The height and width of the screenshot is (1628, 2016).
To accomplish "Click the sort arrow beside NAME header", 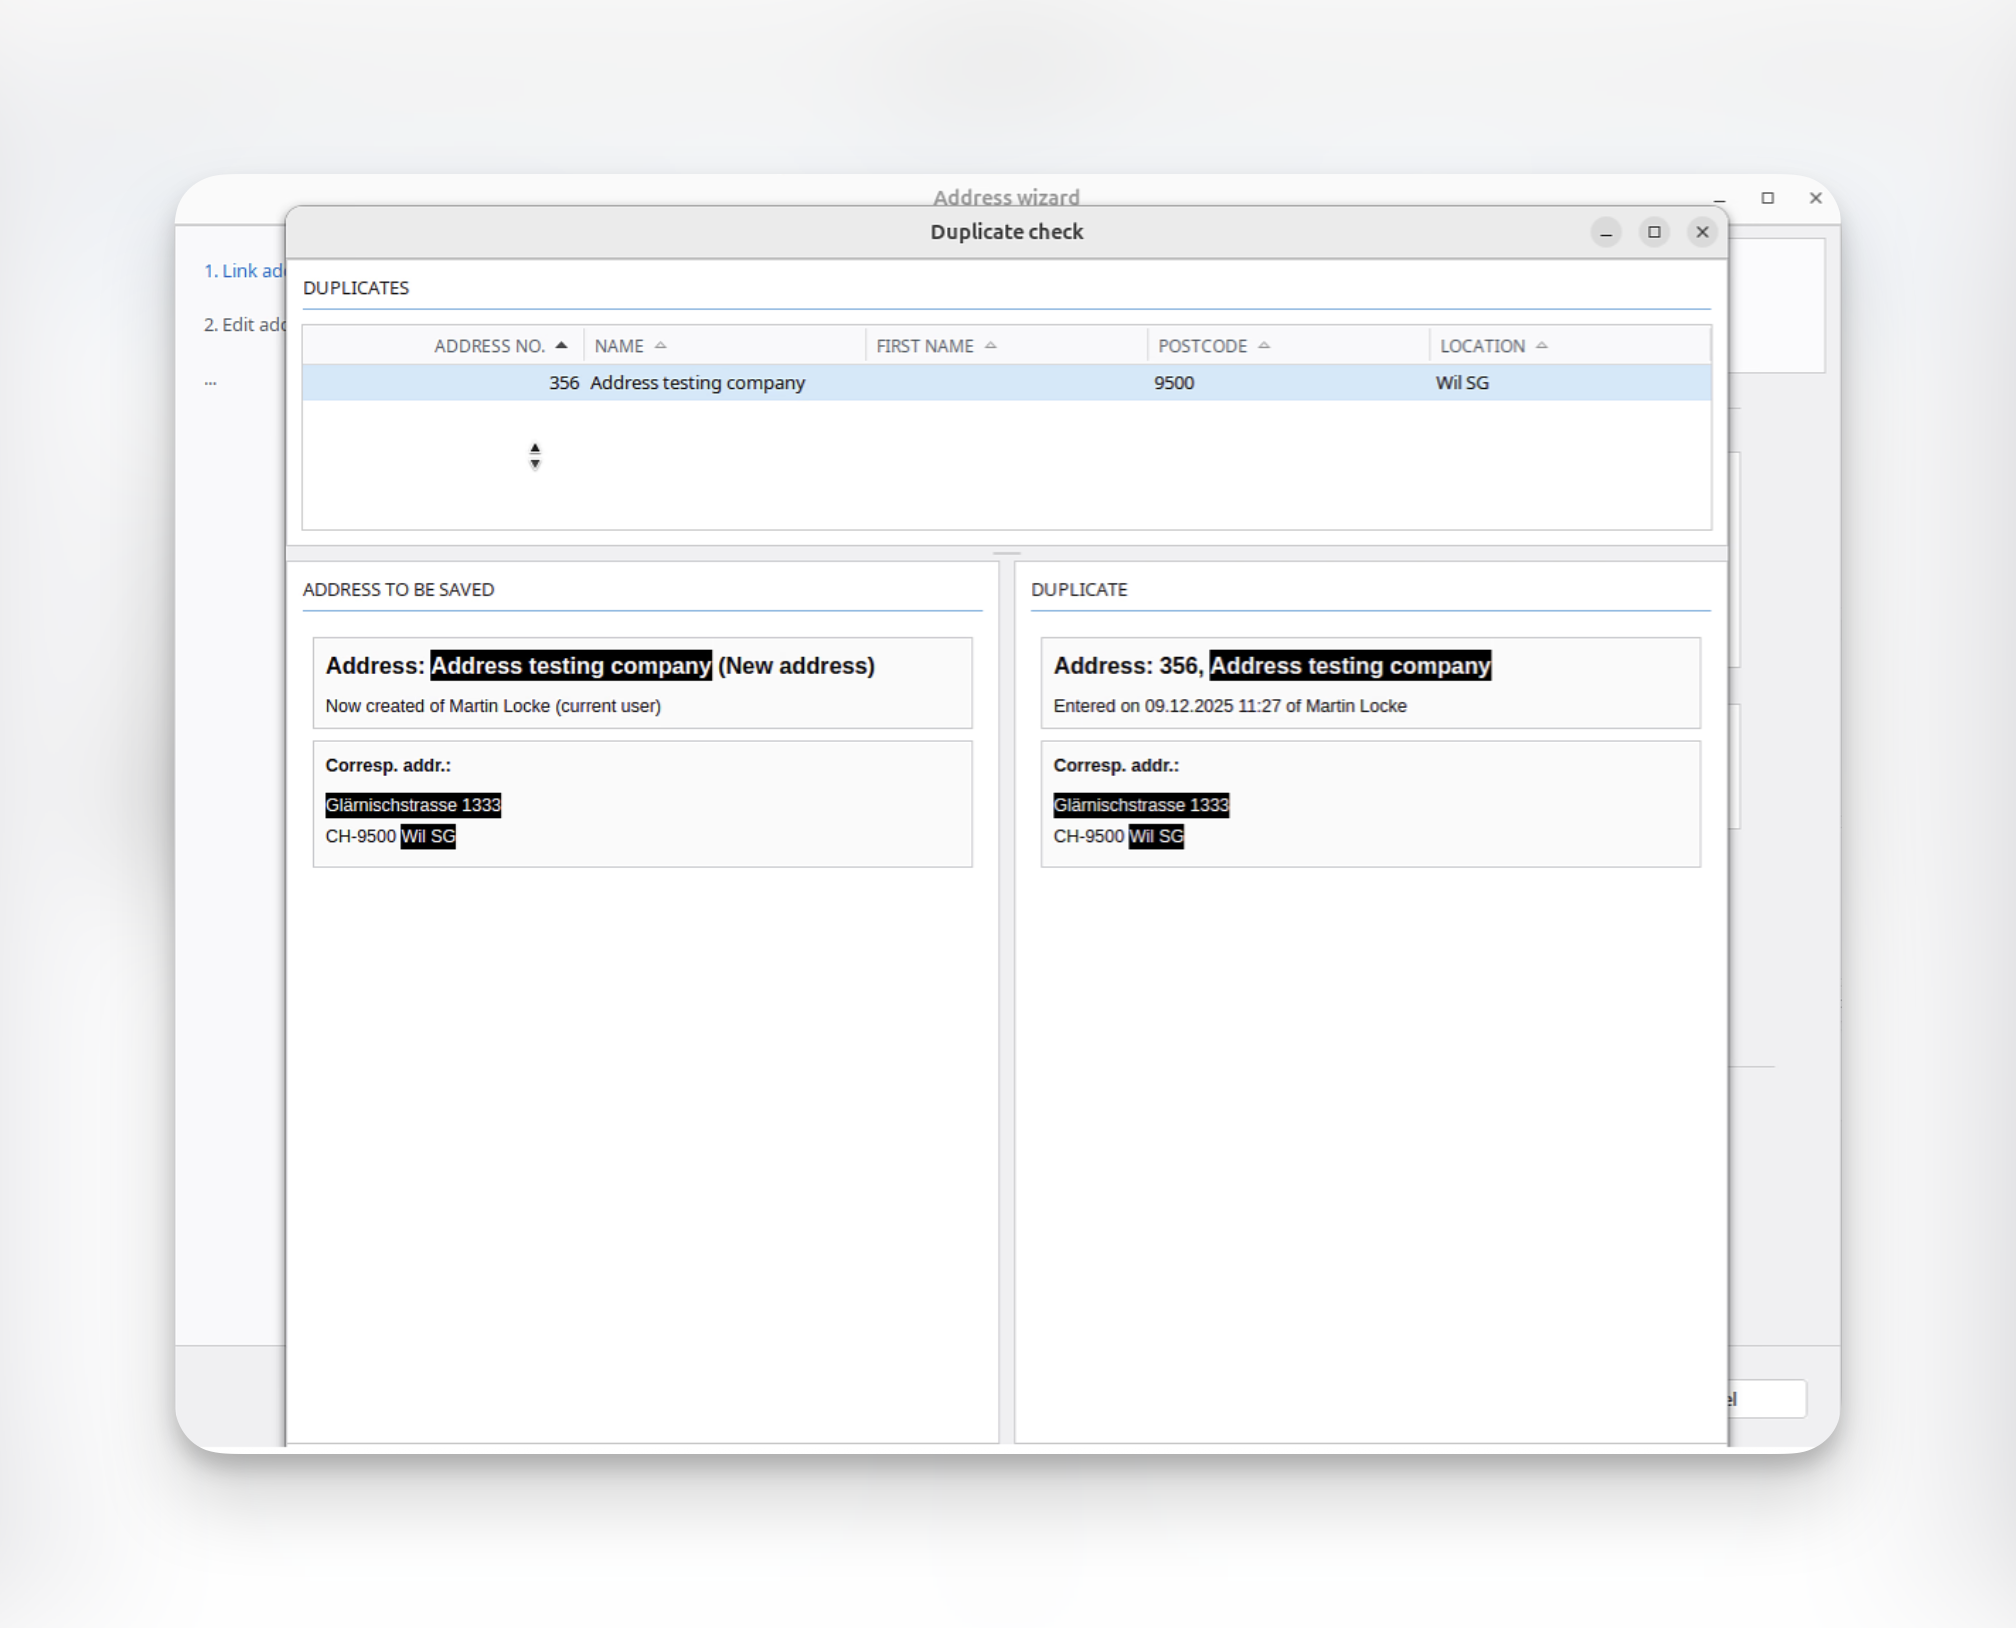I will [660, 345].
